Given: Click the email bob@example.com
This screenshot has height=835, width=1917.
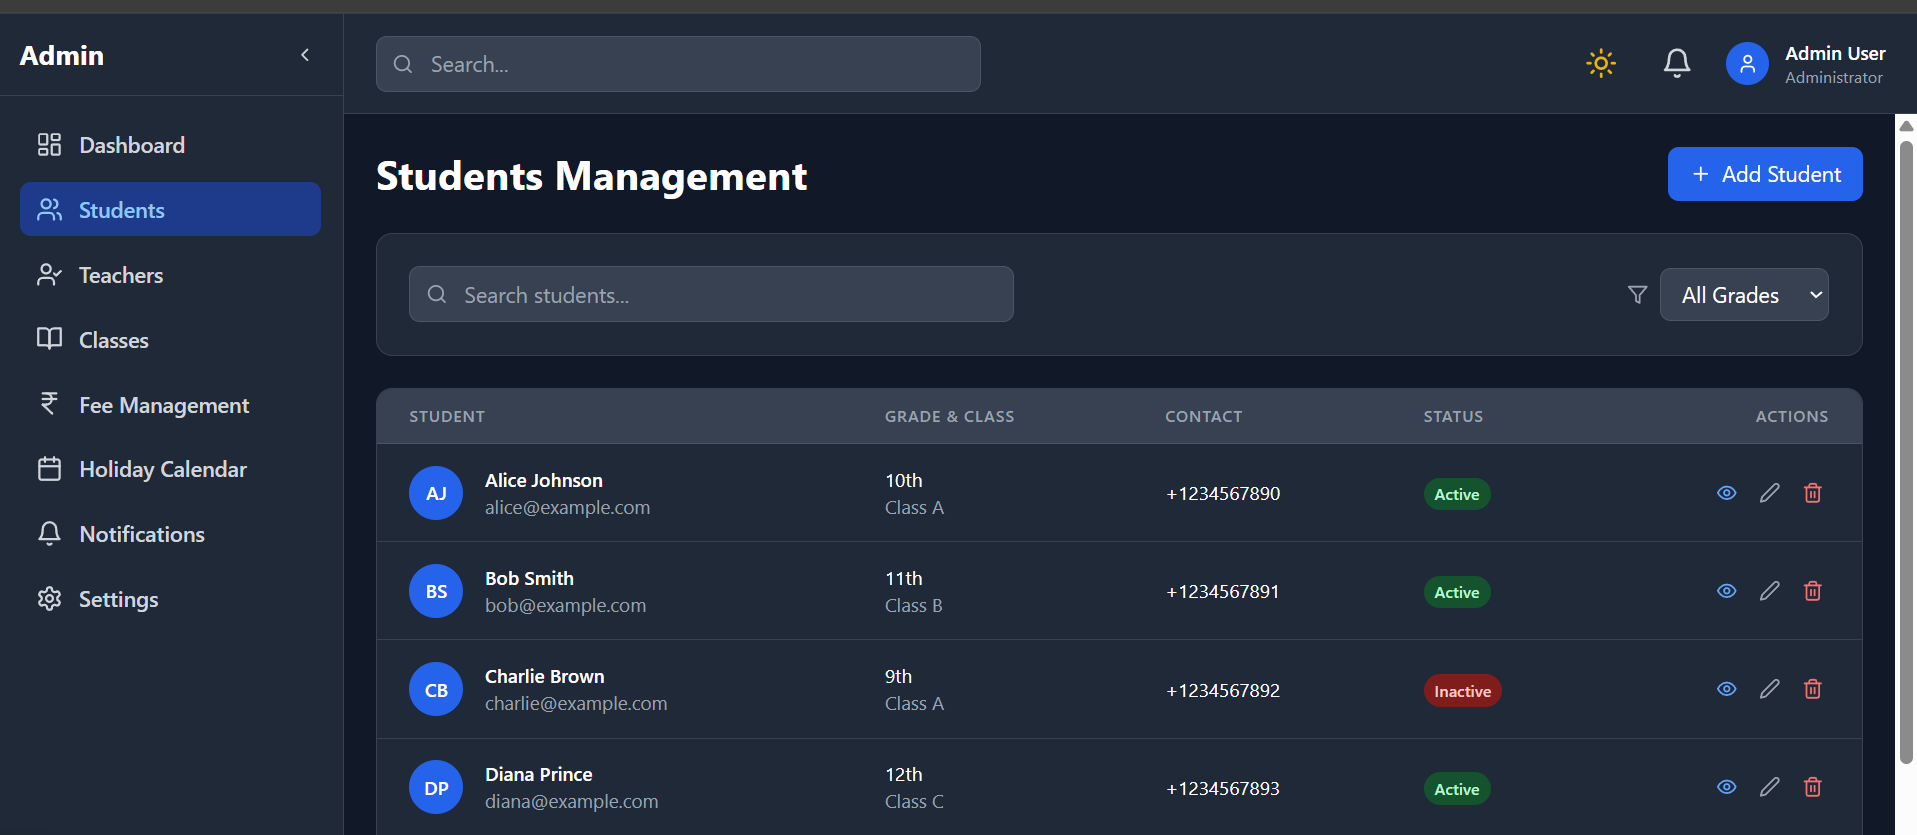Looking at the screenshot, I should tap(565, 605).
